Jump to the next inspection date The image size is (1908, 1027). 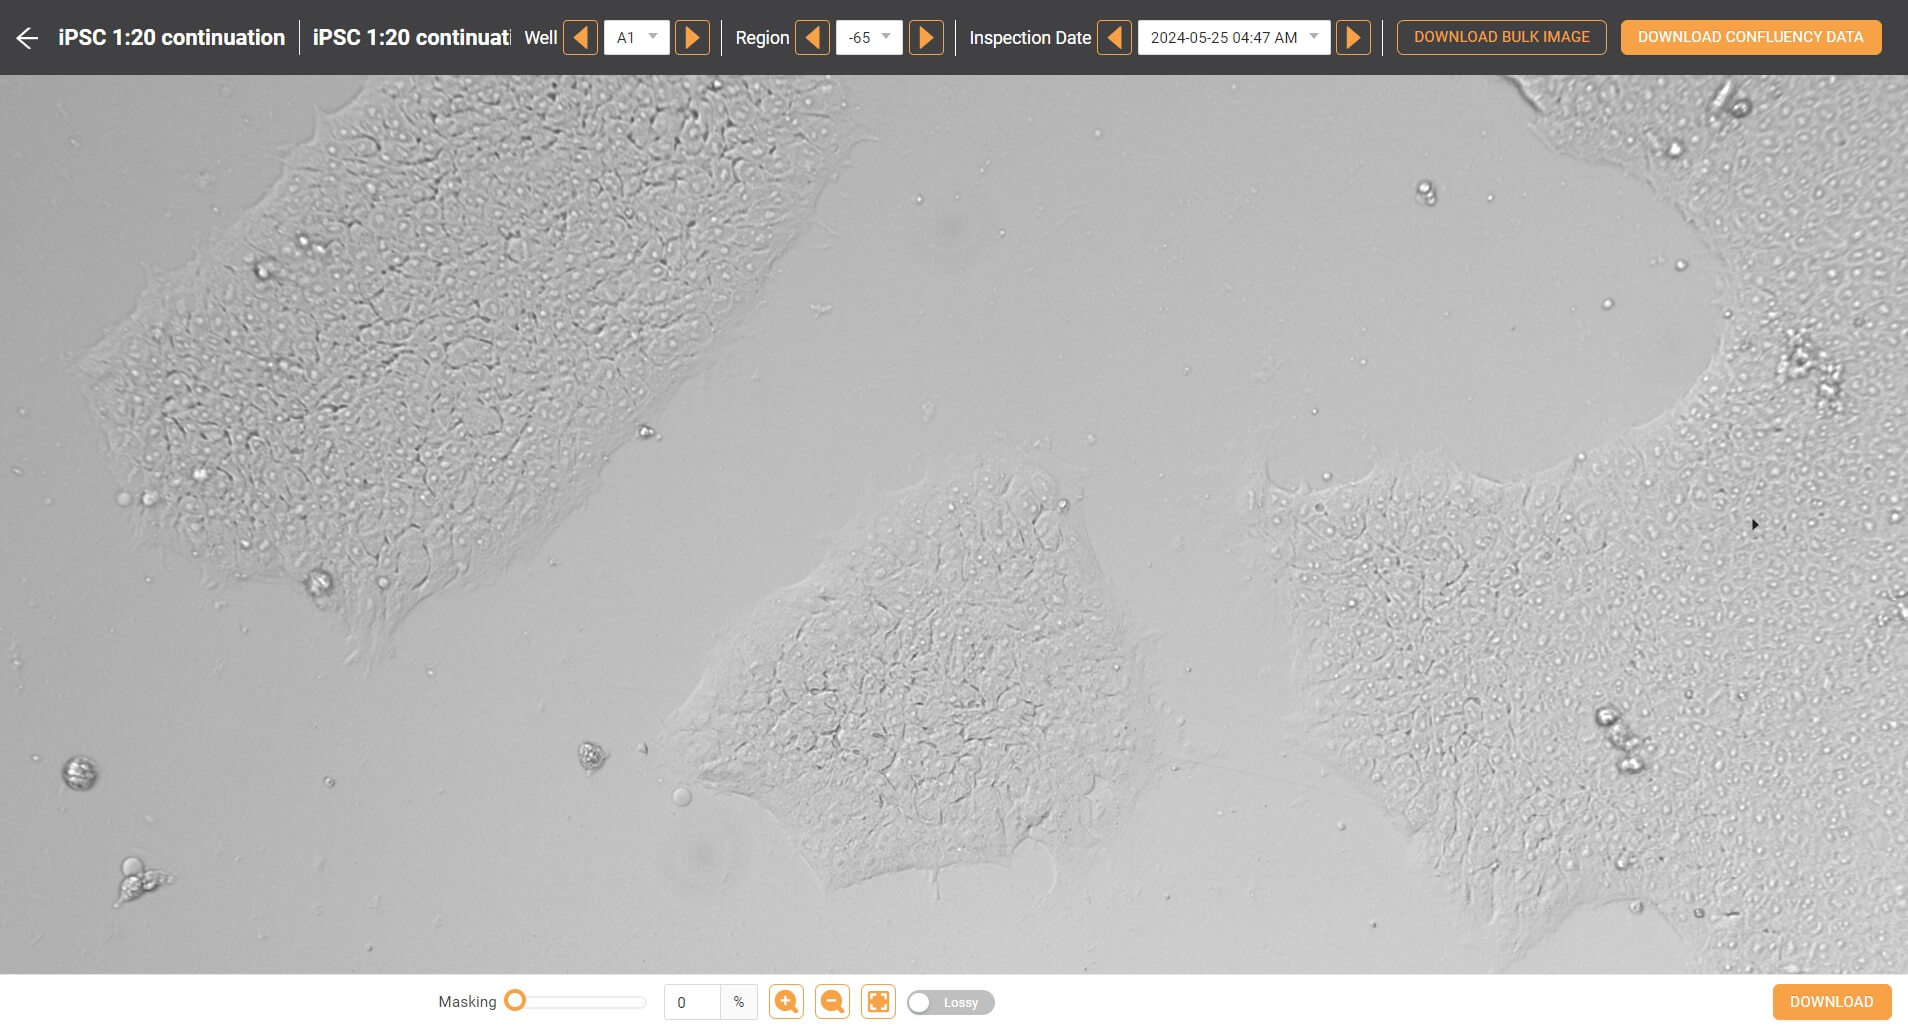[x=1353, y=37]
